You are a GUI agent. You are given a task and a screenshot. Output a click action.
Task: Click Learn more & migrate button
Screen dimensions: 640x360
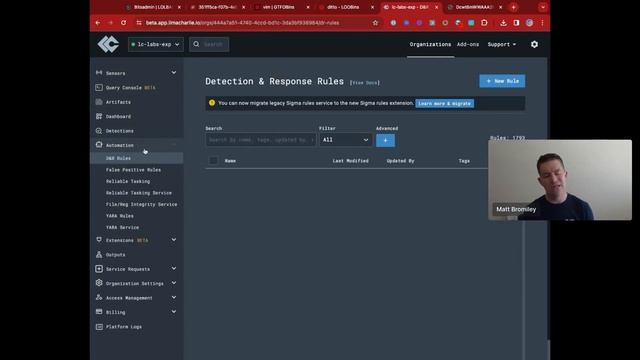pyautogui.click(x=444, y=103)
